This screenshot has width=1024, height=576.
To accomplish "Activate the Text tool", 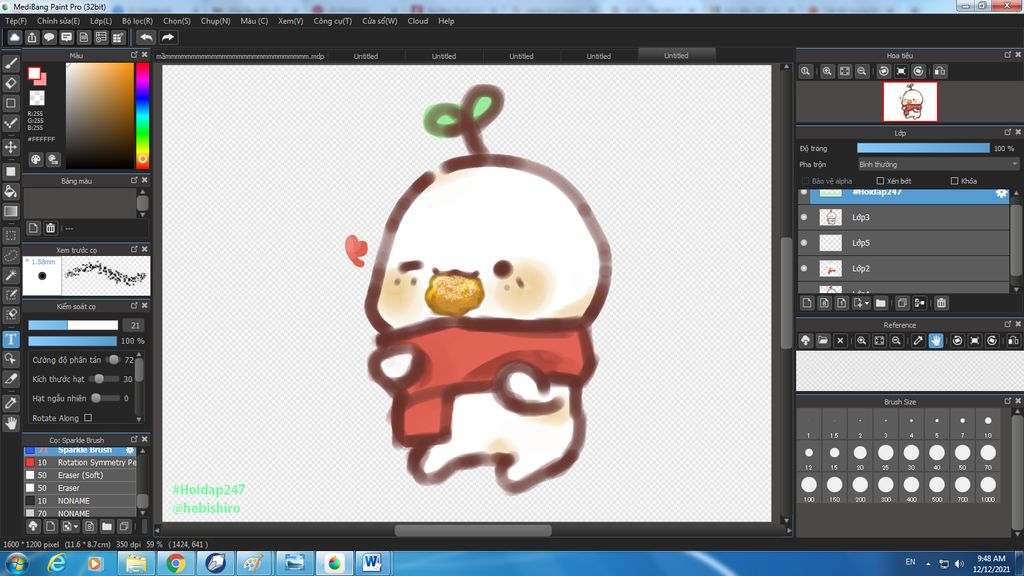I will tap(10, 339).
